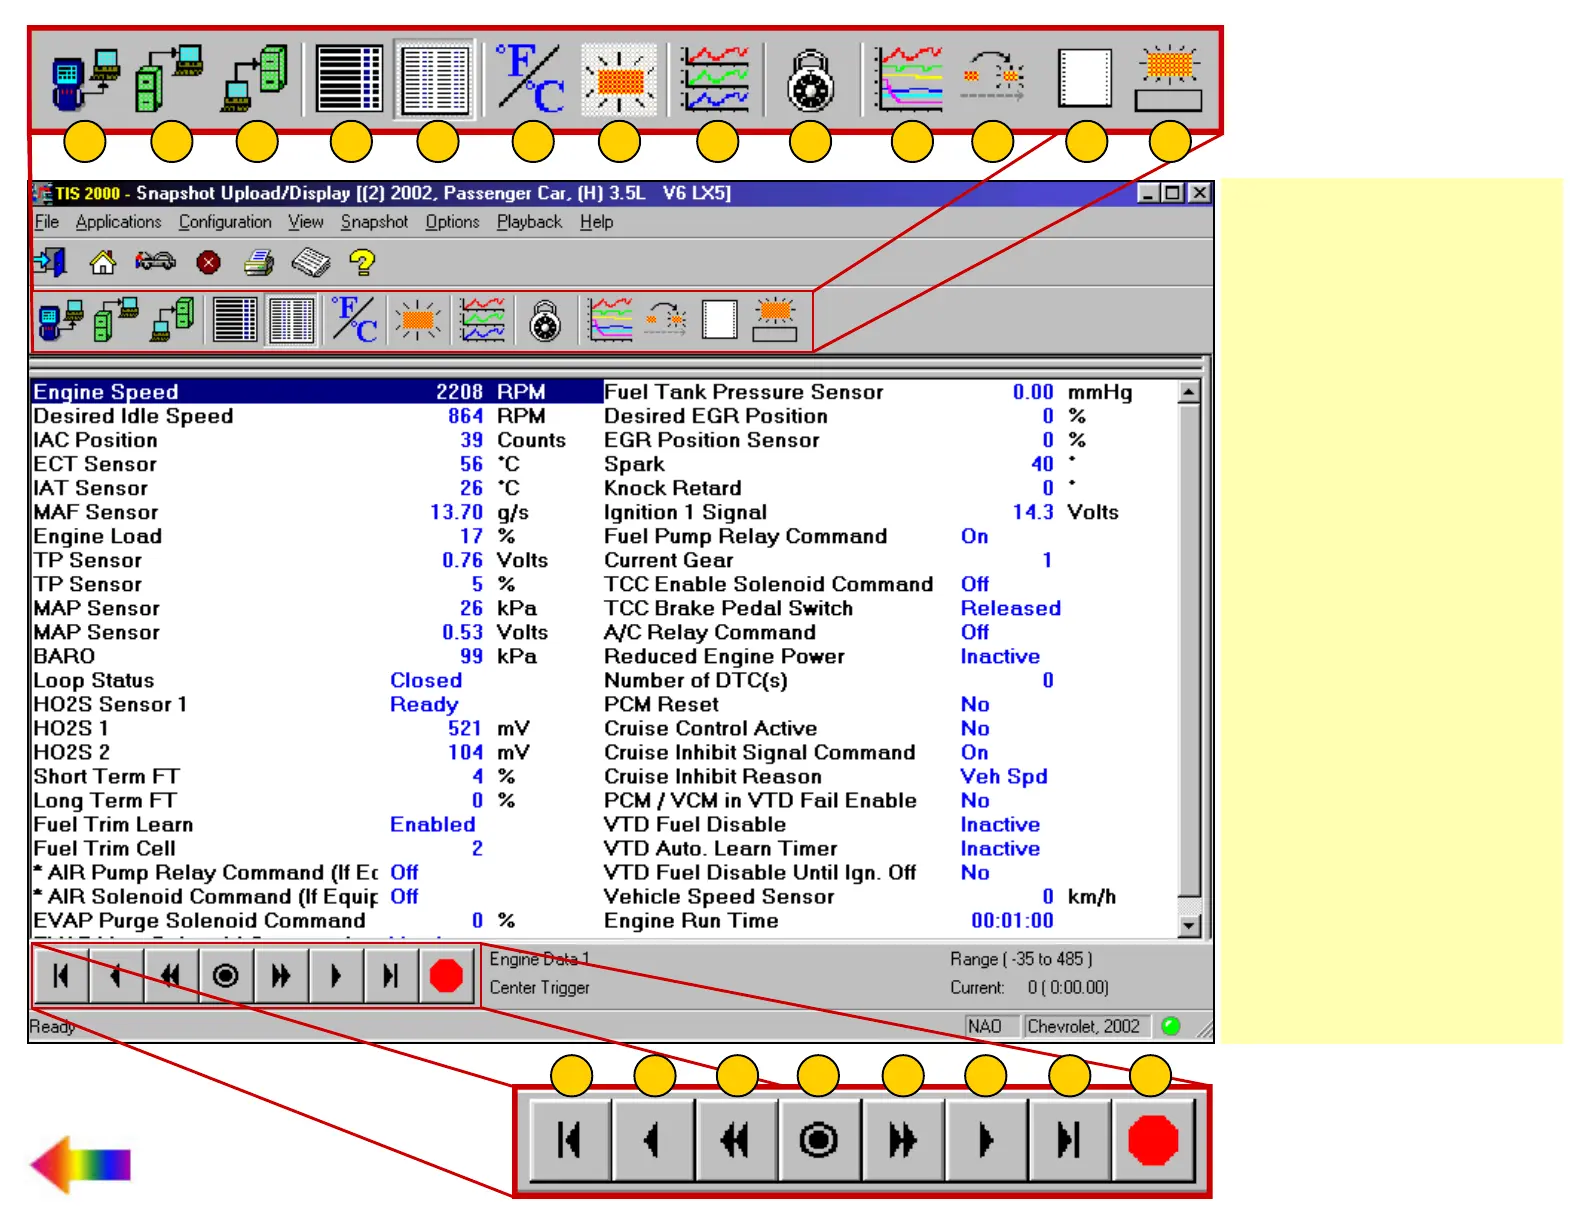Click the data list scrollbar down arrow
Screen dimensions: 1584x1224
(1189, 926)
